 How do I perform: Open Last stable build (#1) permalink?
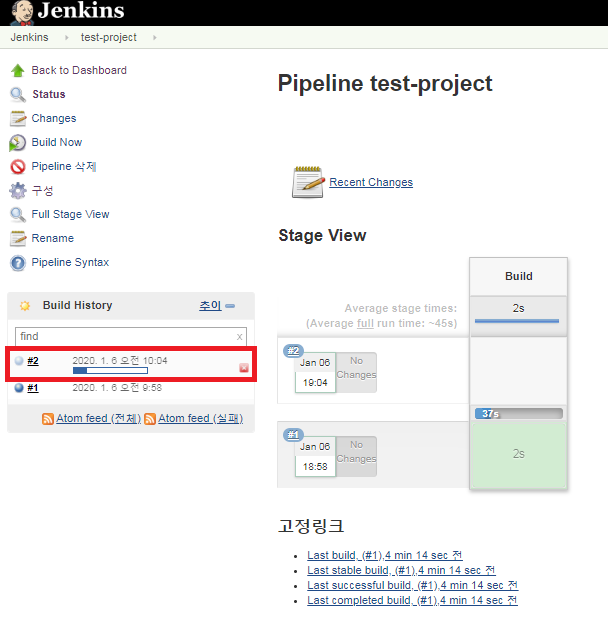coord(401,570)
